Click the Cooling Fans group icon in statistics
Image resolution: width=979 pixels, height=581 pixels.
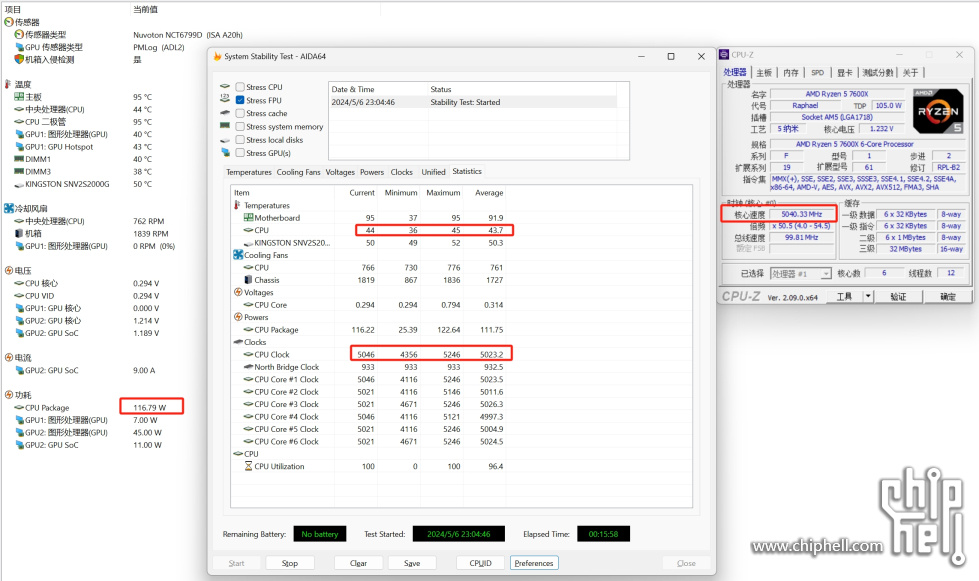point(238,255)
